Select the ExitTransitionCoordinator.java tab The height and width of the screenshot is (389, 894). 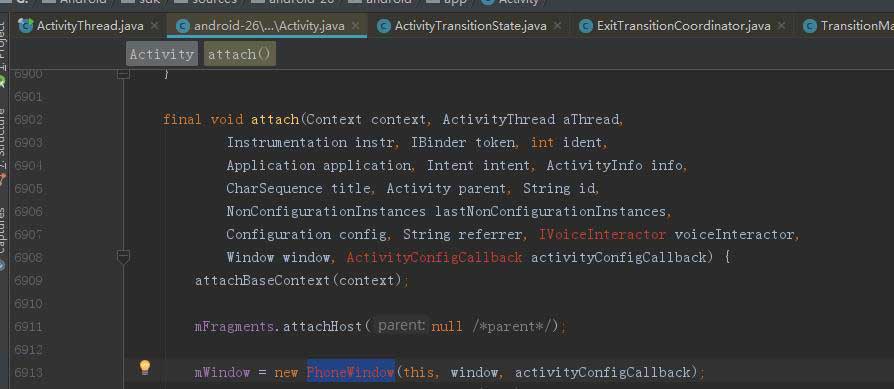(684, 26)
